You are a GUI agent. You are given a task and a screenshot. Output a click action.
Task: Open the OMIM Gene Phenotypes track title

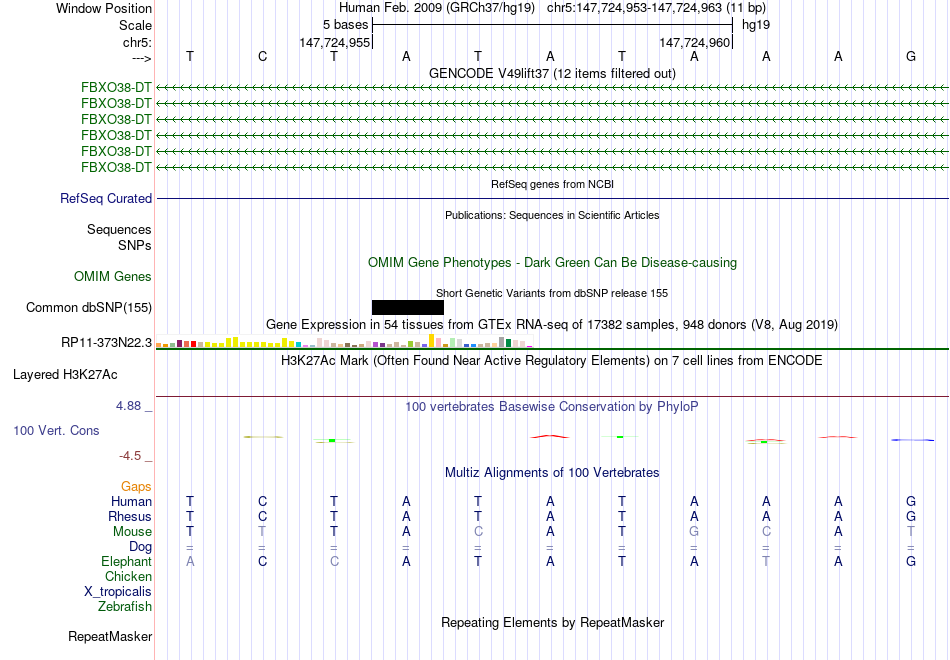(x=552, y=262)
